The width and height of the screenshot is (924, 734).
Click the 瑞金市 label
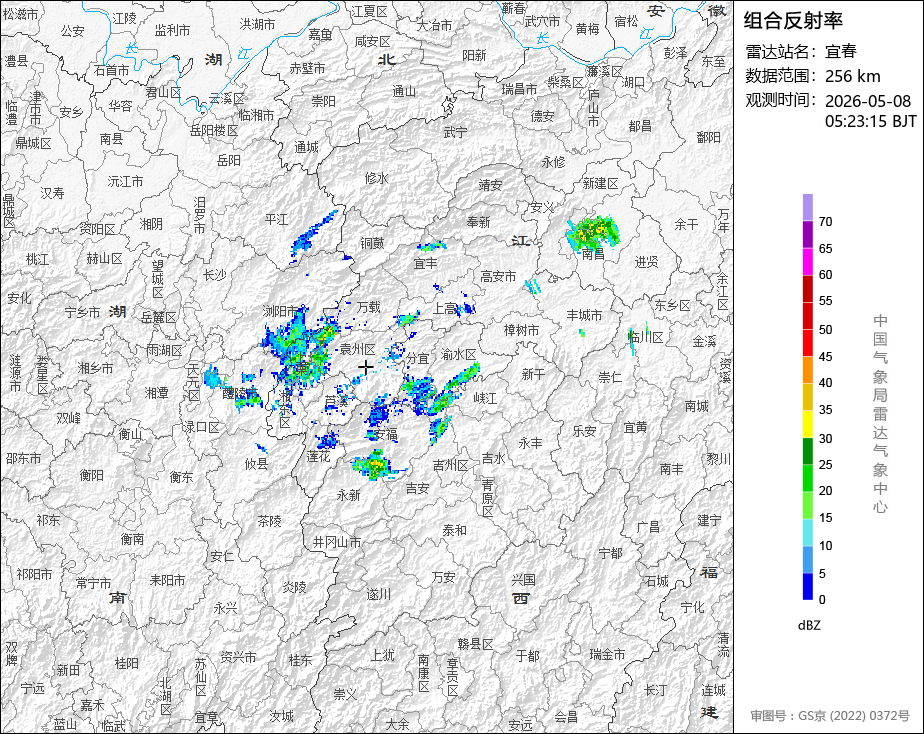point(608,654)
